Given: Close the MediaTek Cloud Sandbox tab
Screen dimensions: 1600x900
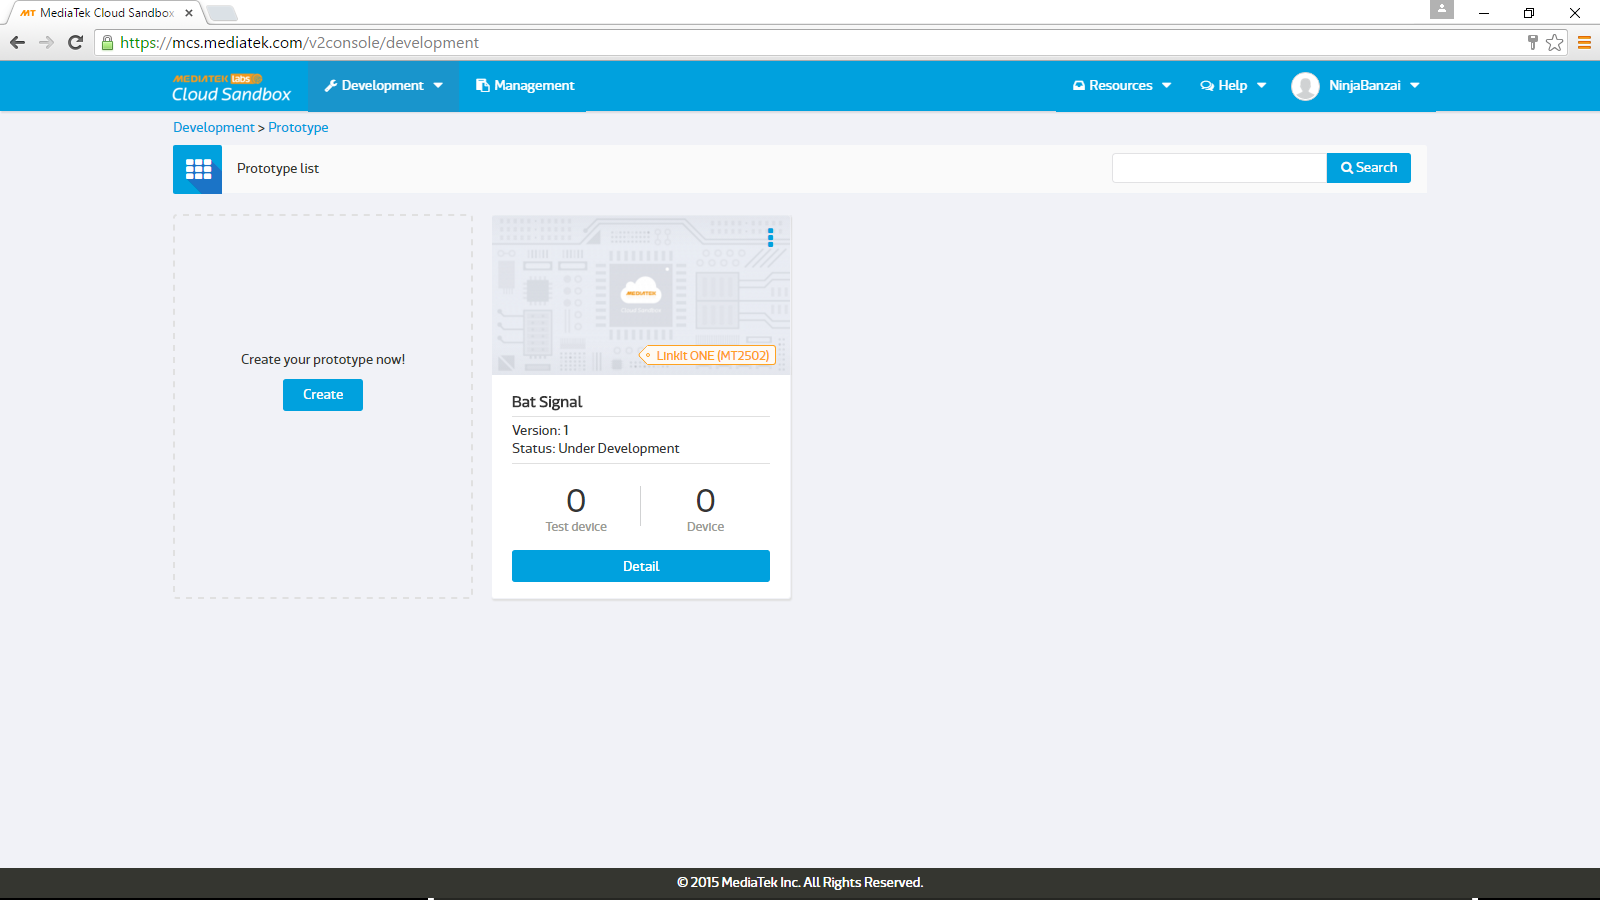Looking at the screenshot, I should click(x=189, y=13).
